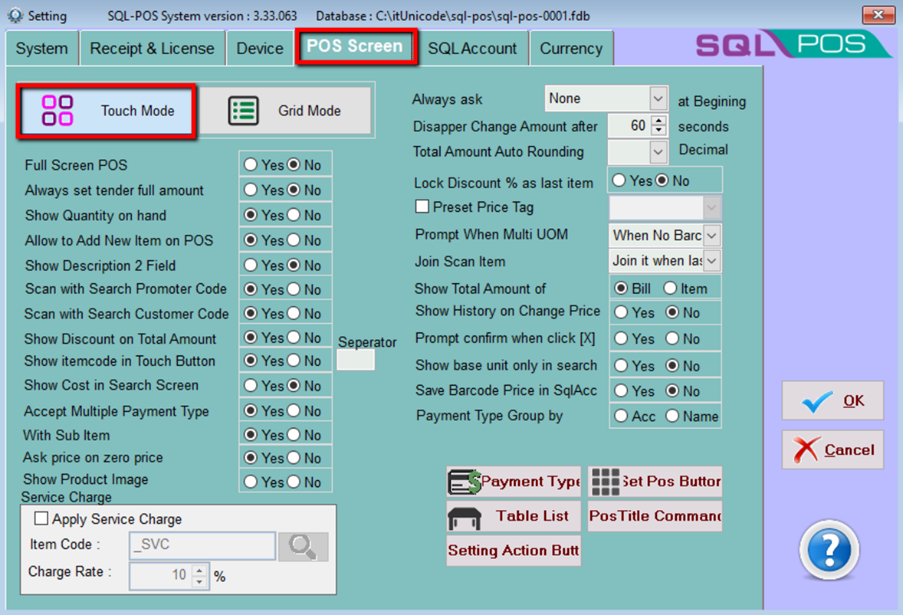903x615 pixels.
Task: Click the Seperator text field
Action: (355, 361)
